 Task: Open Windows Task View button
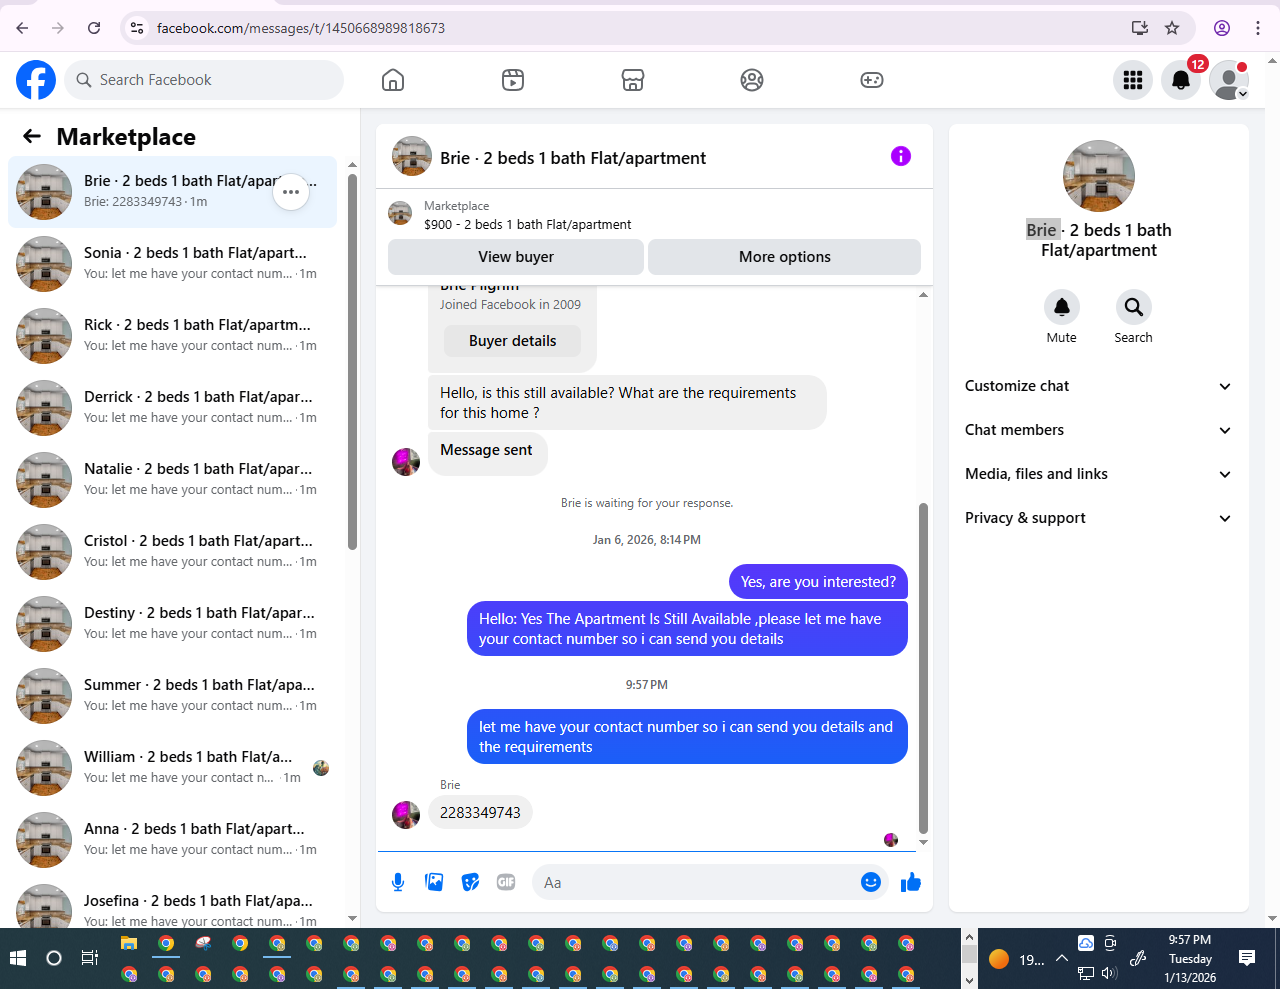pos(90,958)
